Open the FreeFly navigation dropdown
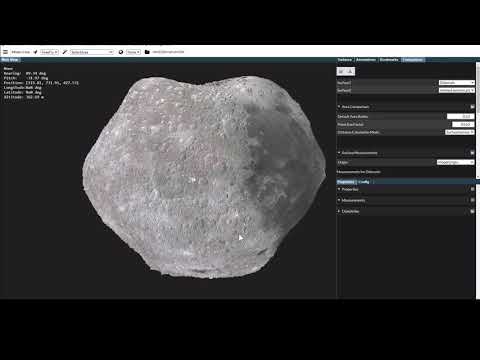 tap(49, 52)
